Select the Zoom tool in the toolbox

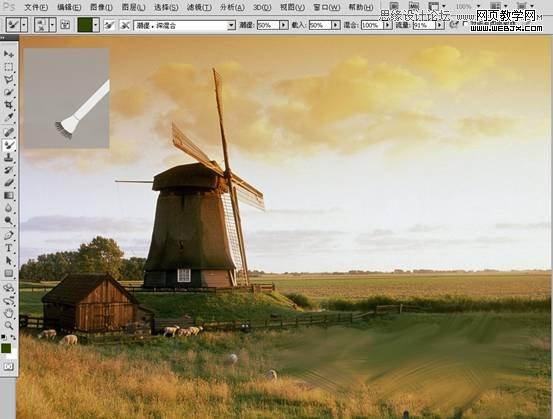[x=8, y=326]
